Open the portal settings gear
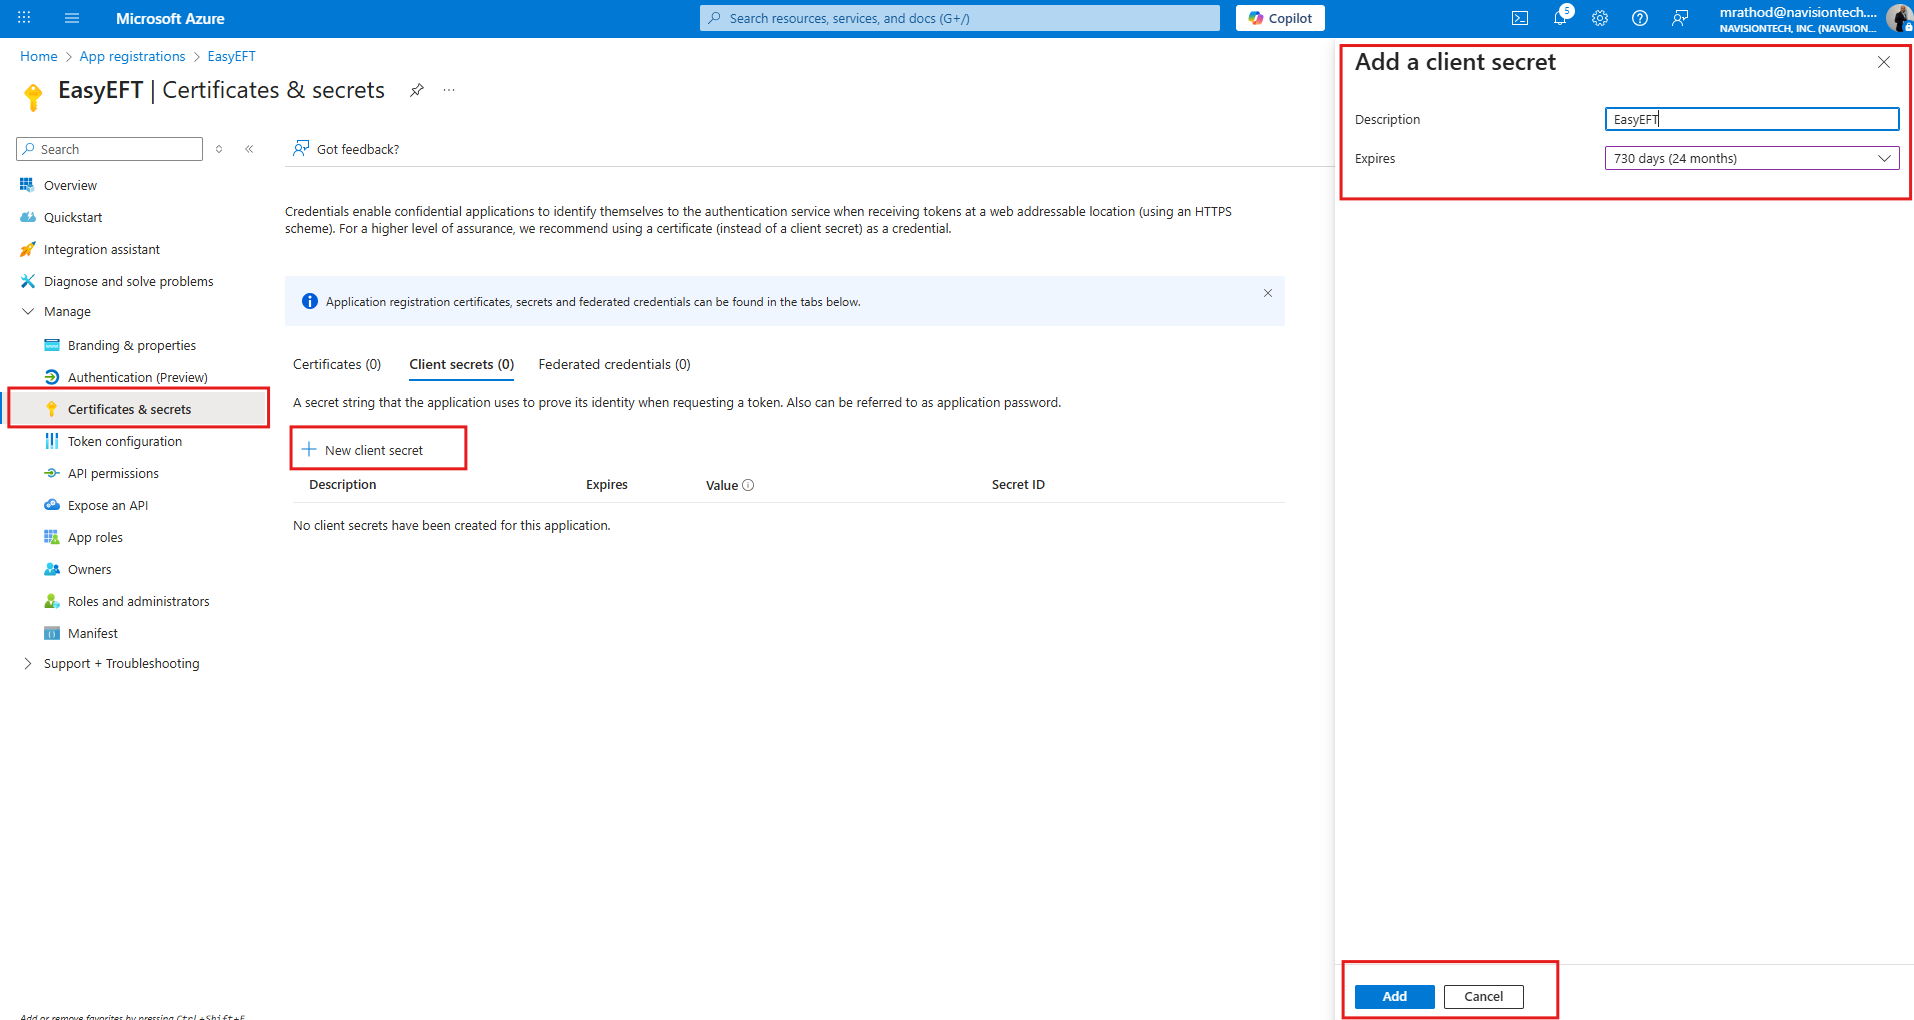This screenshot has height=1020, width=1914. click(1600, 18)
